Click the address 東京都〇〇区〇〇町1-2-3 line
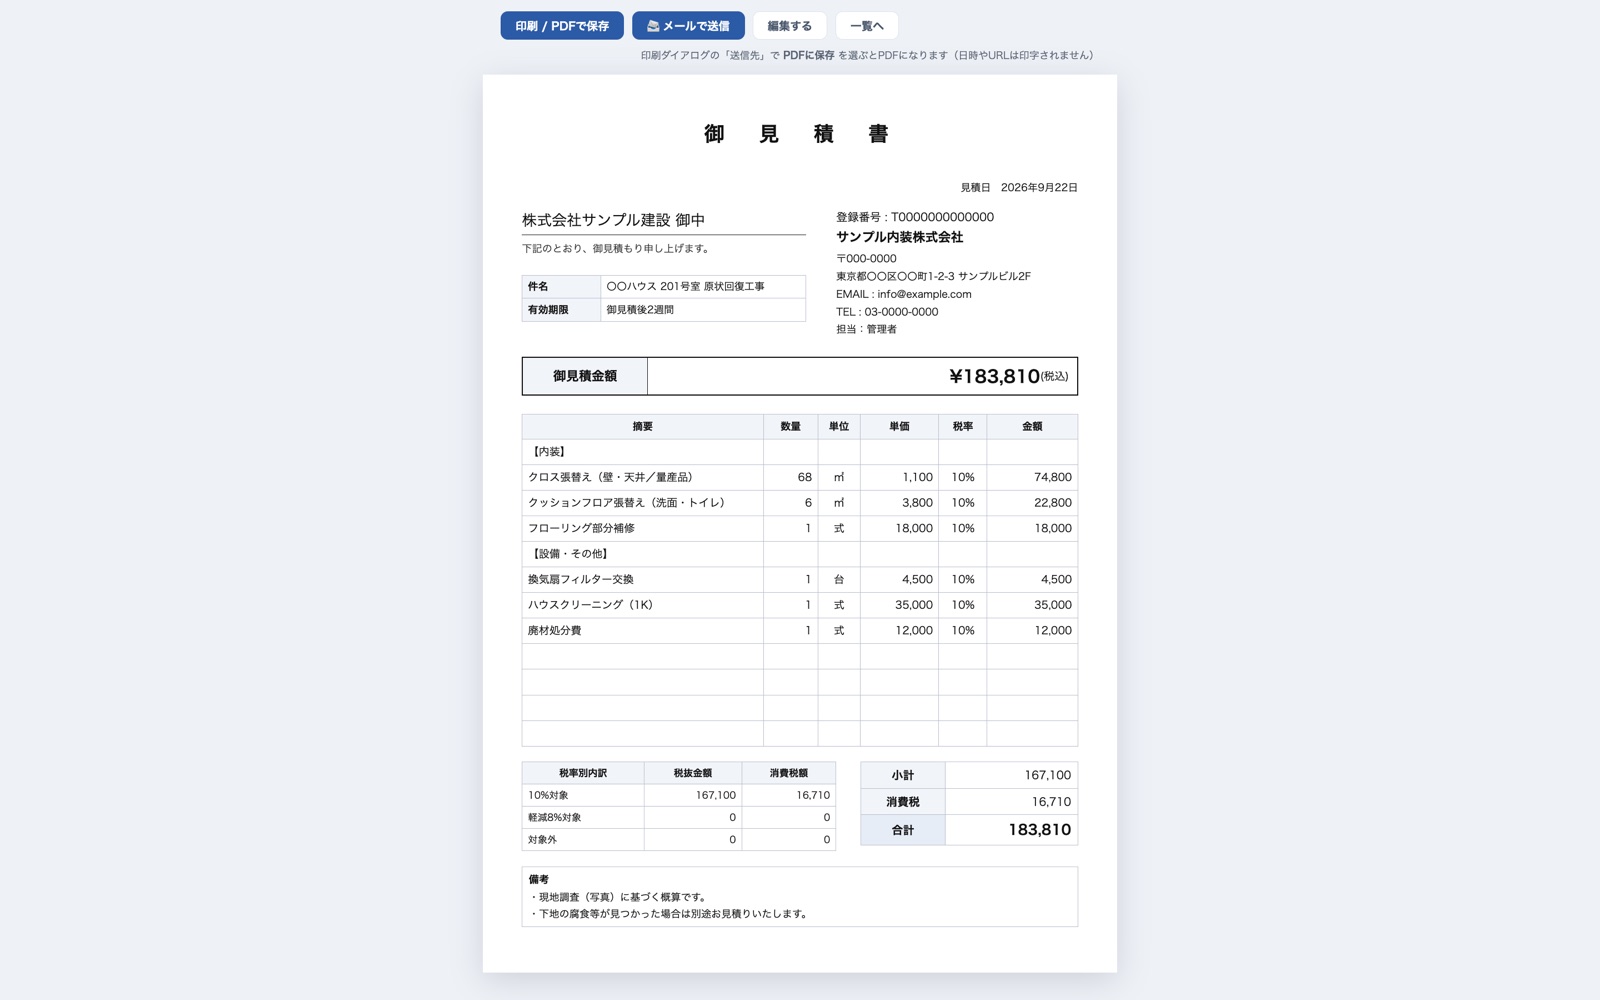 point(933,276)
